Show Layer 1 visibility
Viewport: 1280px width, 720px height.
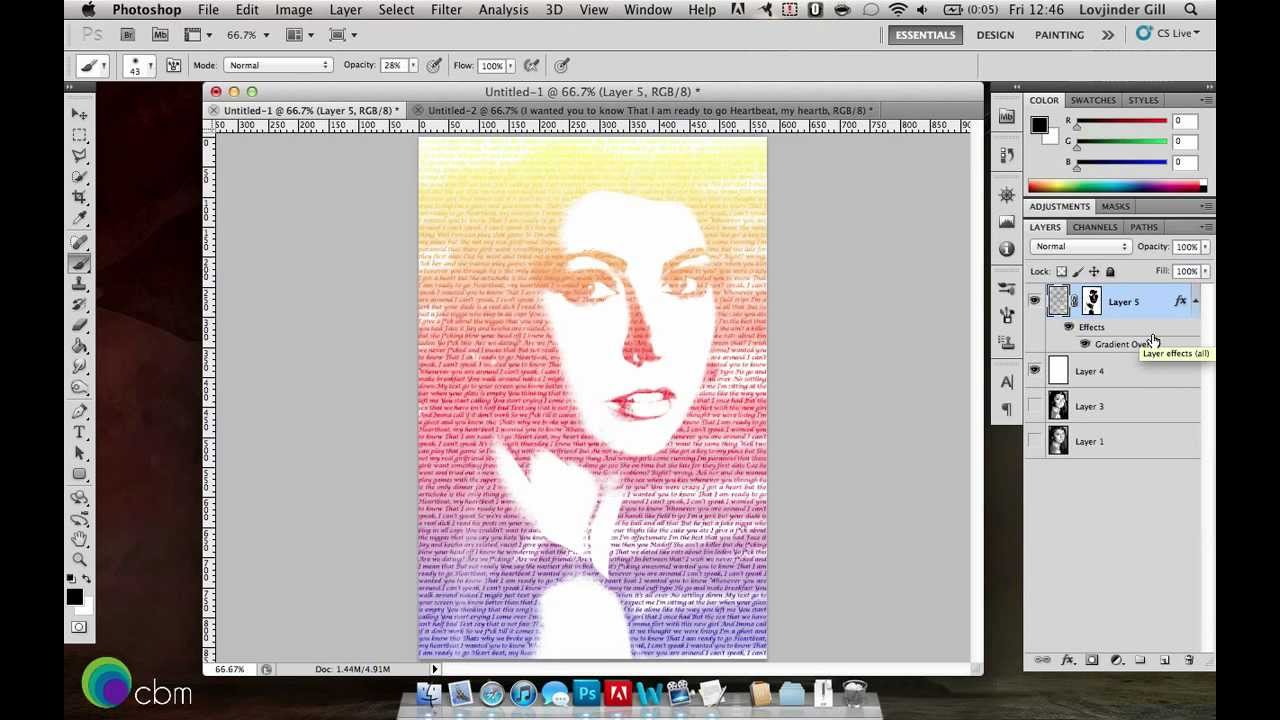point(1034,441)
